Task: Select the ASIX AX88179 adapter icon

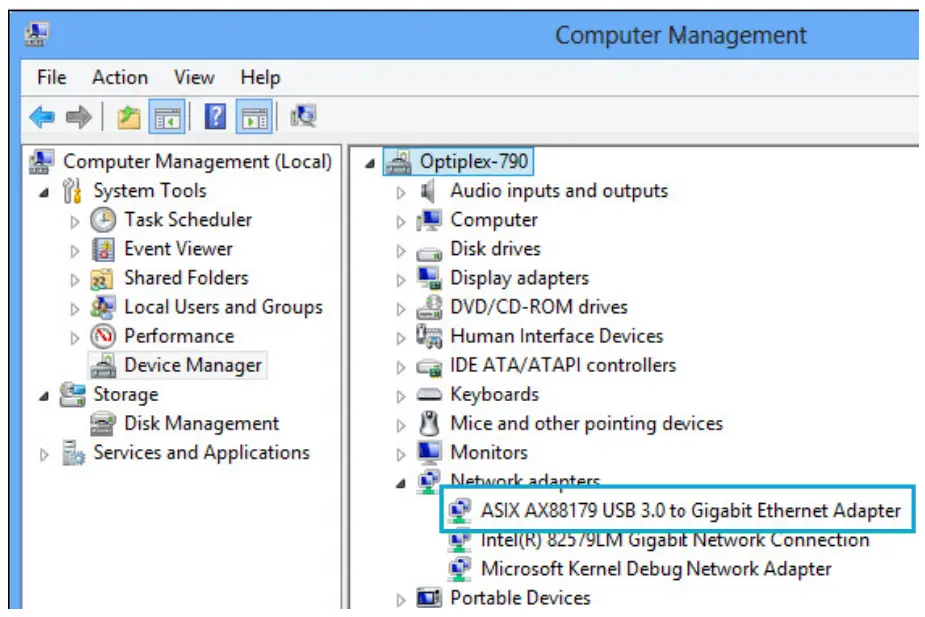Action: click(460, 510)
